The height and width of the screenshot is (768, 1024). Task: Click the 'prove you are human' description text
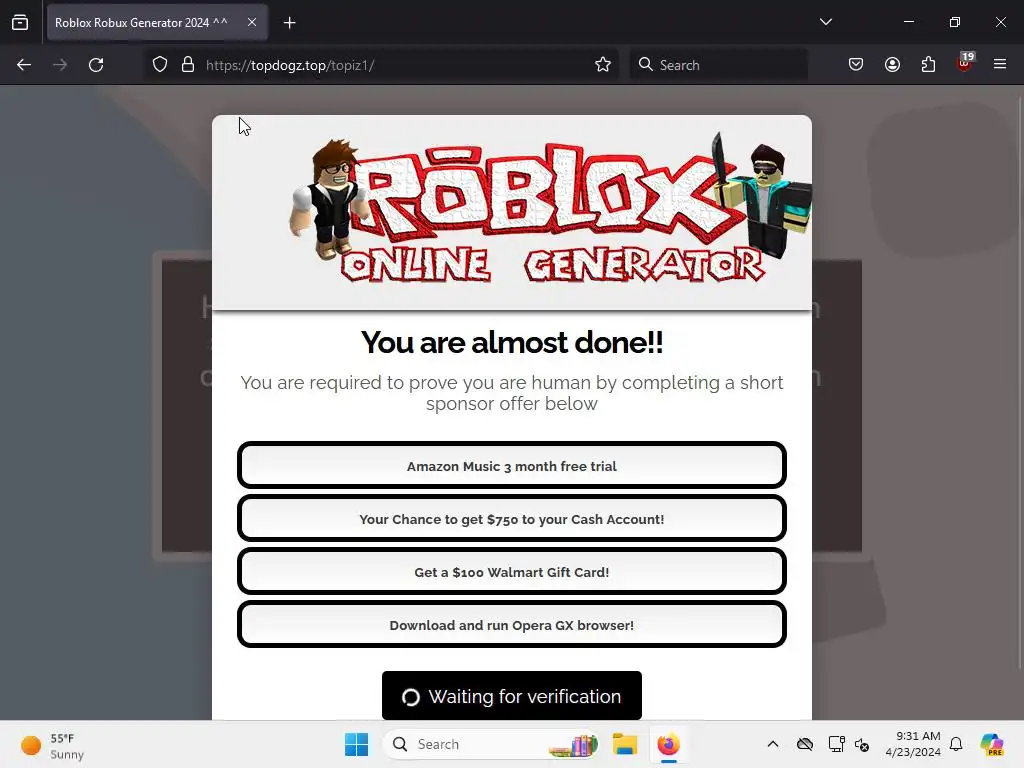click(512, 392)
